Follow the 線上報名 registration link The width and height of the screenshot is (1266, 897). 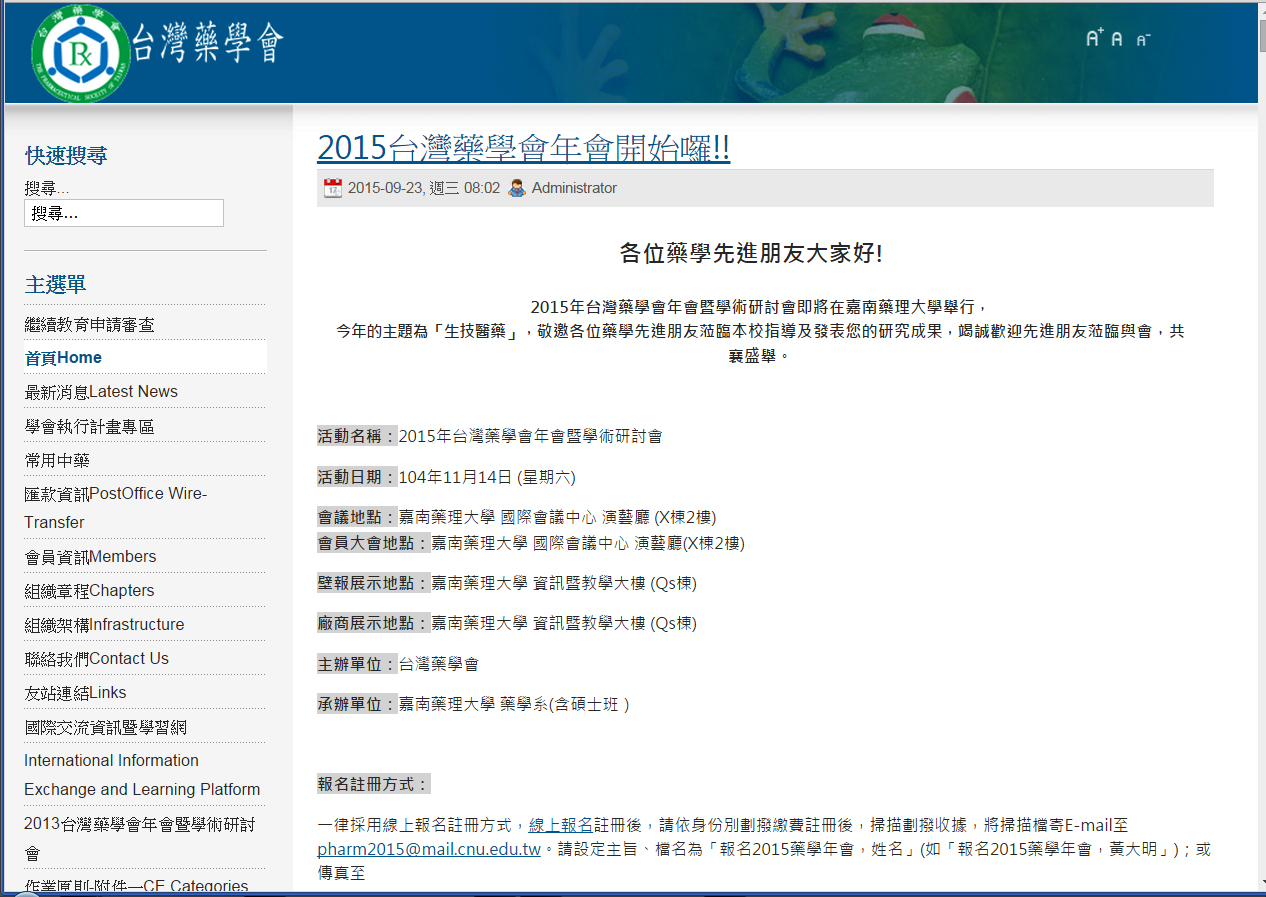click(x=561, y=825)
